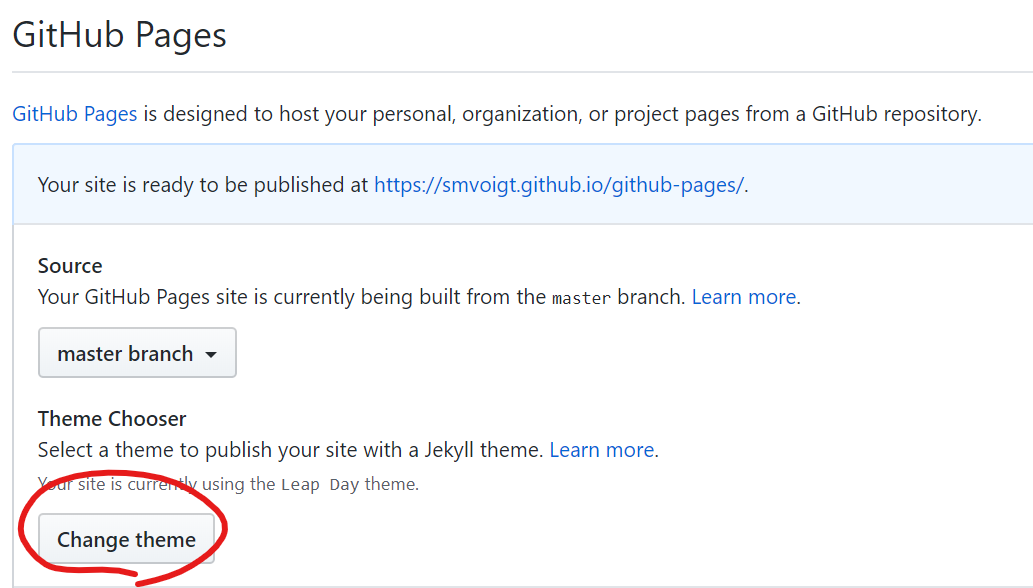Viewport: 1033px width, 588px height.
Task: Open Learn more link under Source
Action: (744, 297)
